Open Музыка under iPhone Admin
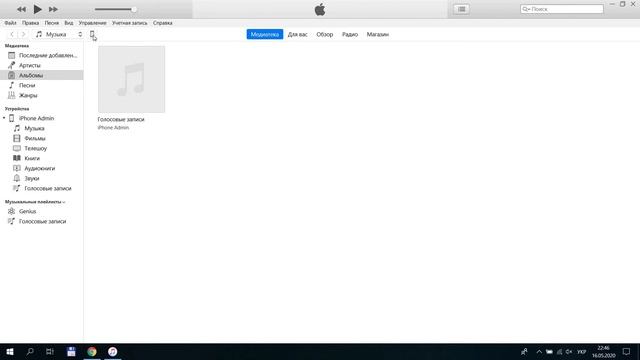640x360 pixels. 42,128
